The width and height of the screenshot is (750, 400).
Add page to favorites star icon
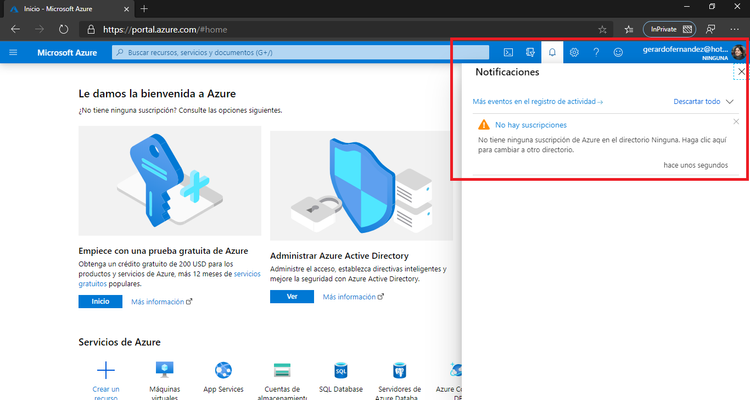tap(602, 30)
